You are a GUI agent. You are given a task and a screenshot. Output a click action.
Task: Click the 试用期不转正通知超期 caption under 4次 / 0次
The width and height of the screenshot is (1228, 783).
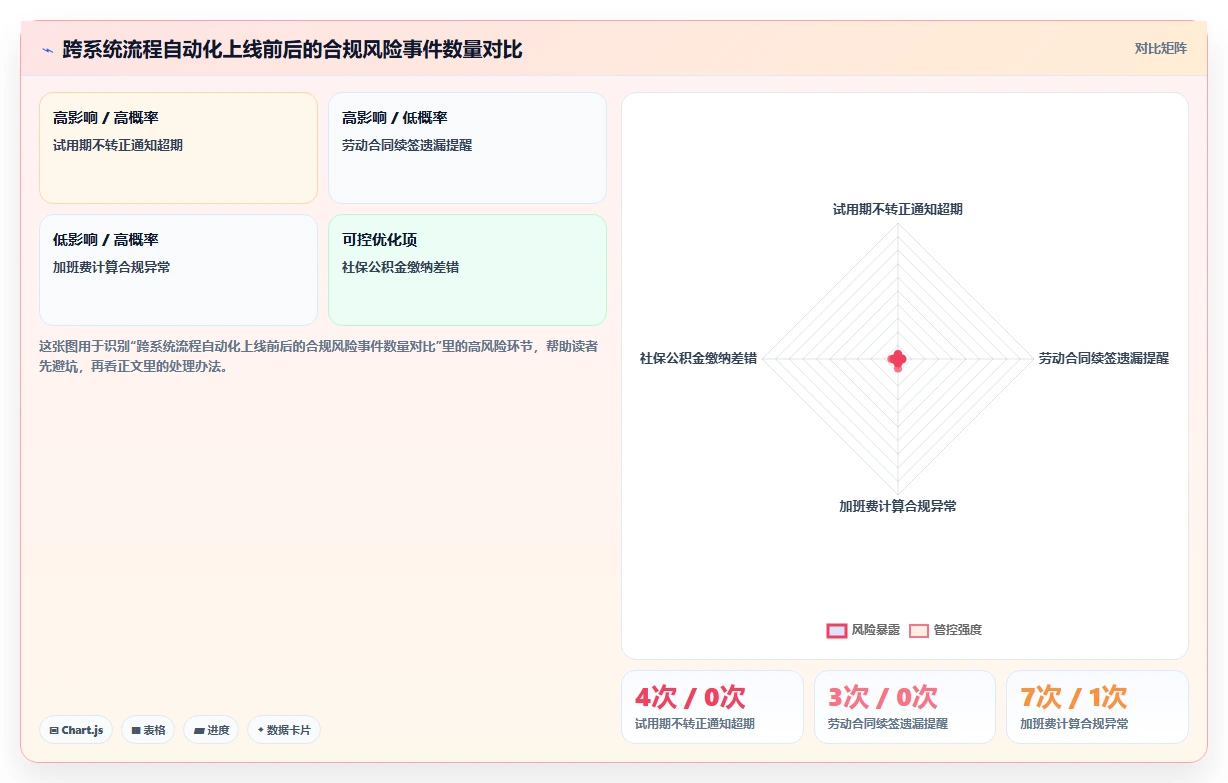695,723
